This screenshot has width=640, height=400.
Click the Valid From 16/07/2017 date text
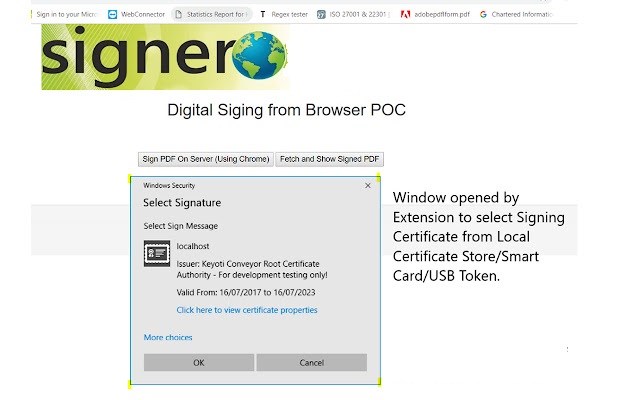click(x=246, y=292)
